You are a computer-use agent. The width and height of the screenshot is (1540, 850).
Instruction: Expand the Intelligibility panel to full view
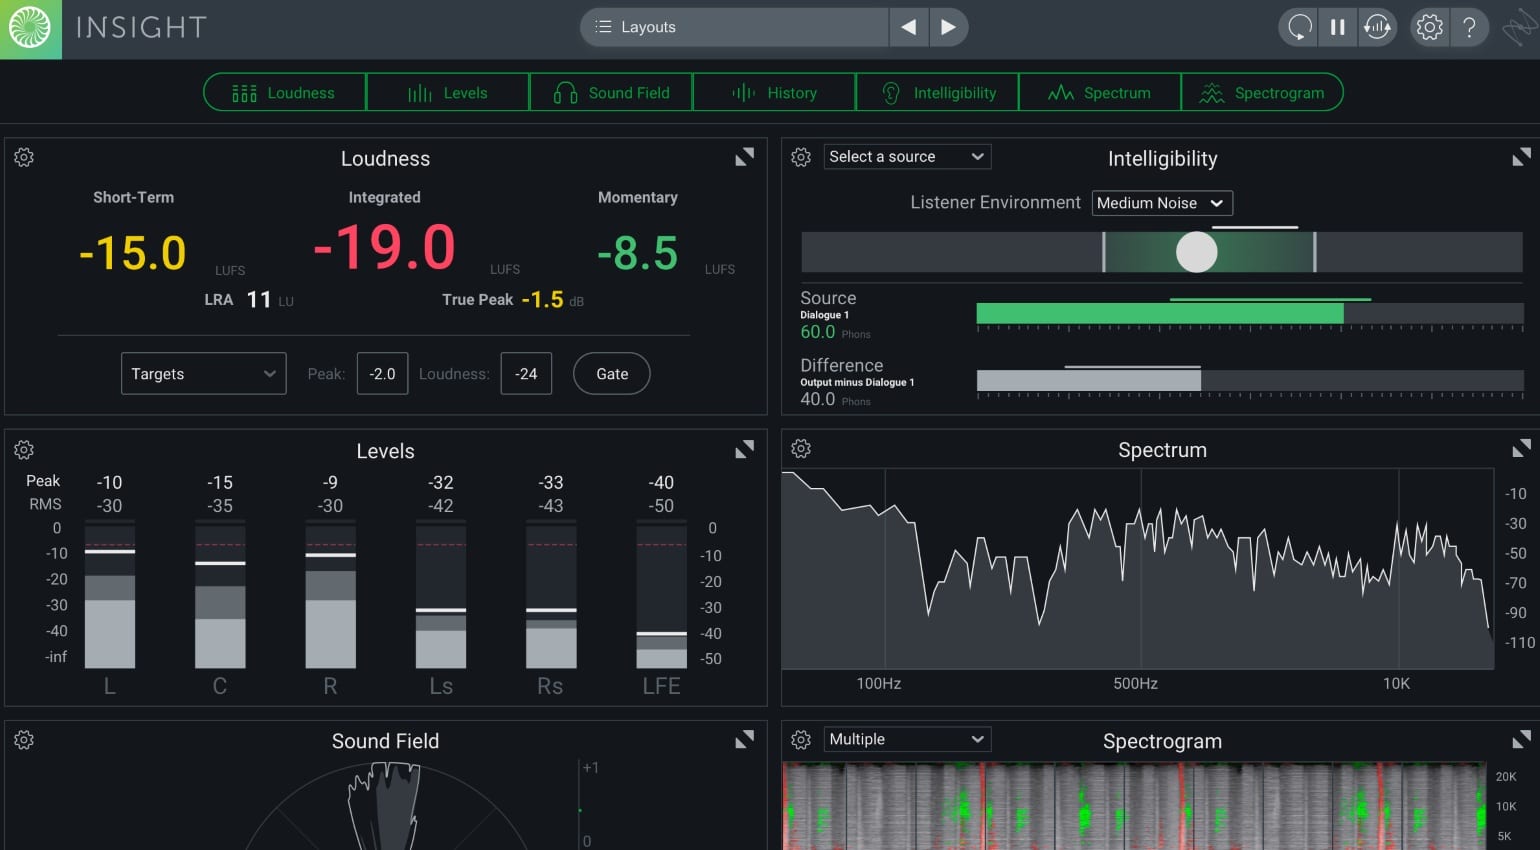coord(1521,157)
